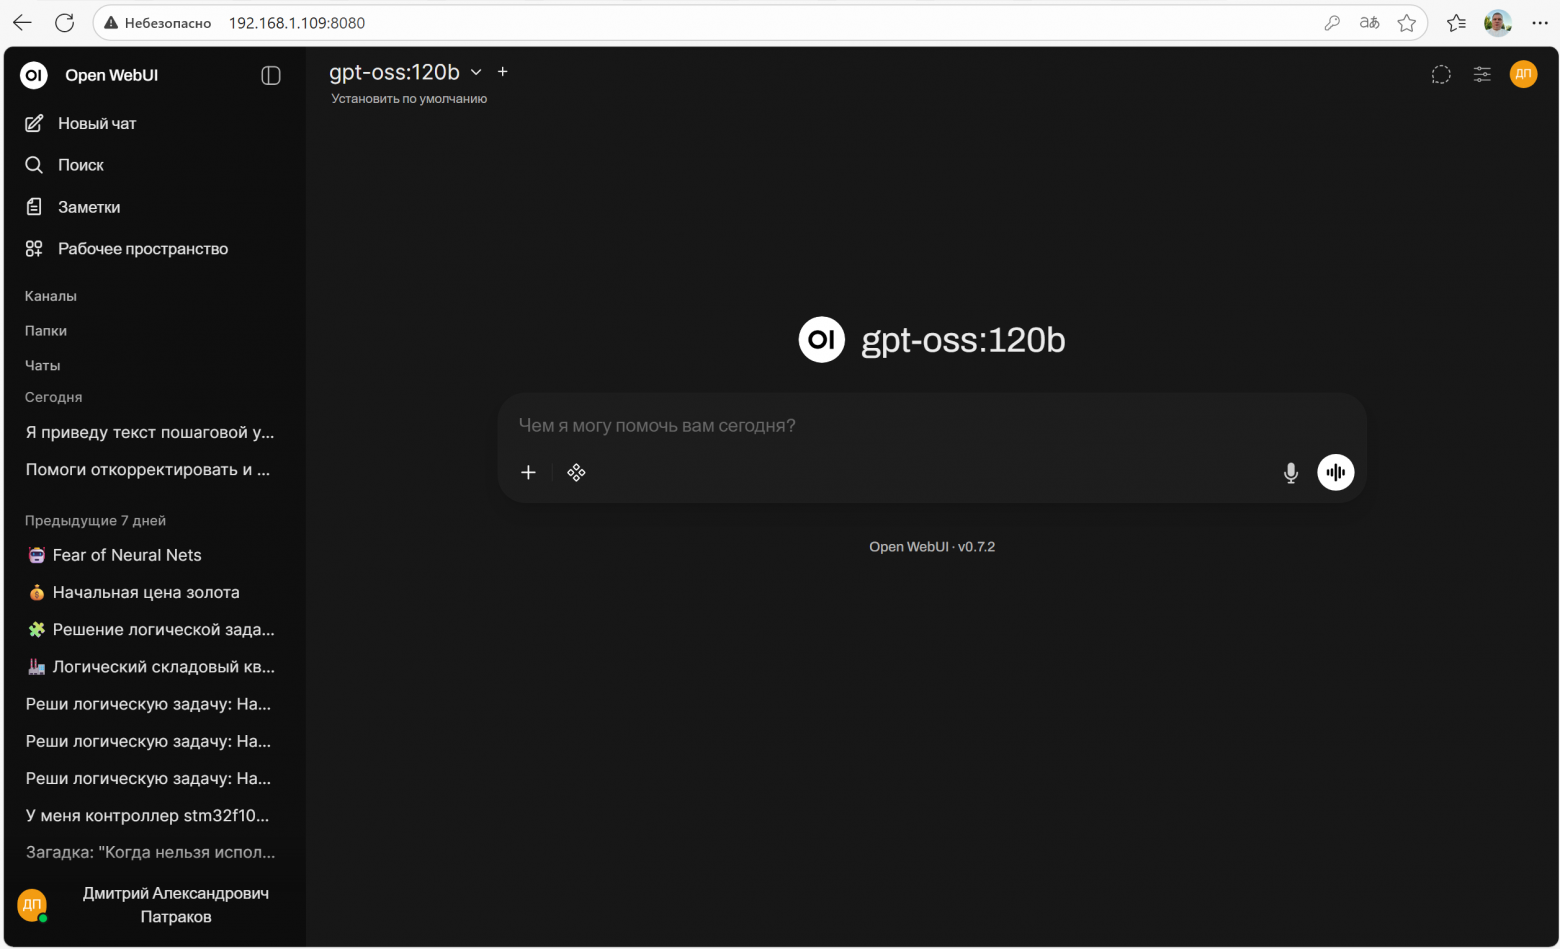Image resolution: width=1560 pixels, height=949 pixels.
Task: Click the translate page icon in address bar
Action: click(x=1370, y=23)
